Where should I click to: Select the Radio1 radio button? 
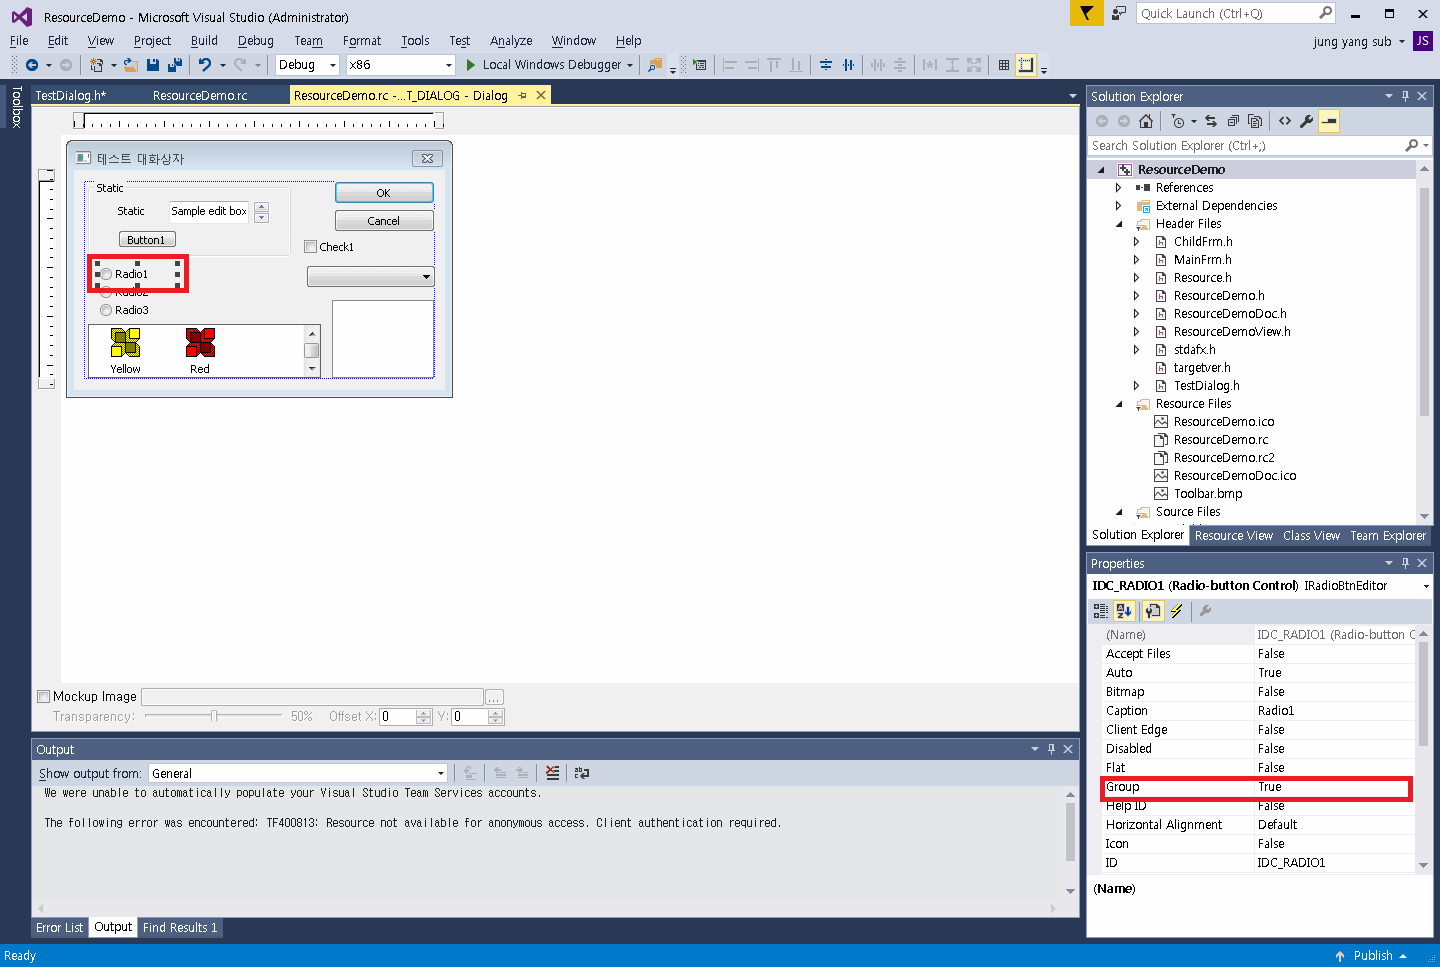pyautogui.click(x=106, y=274)
